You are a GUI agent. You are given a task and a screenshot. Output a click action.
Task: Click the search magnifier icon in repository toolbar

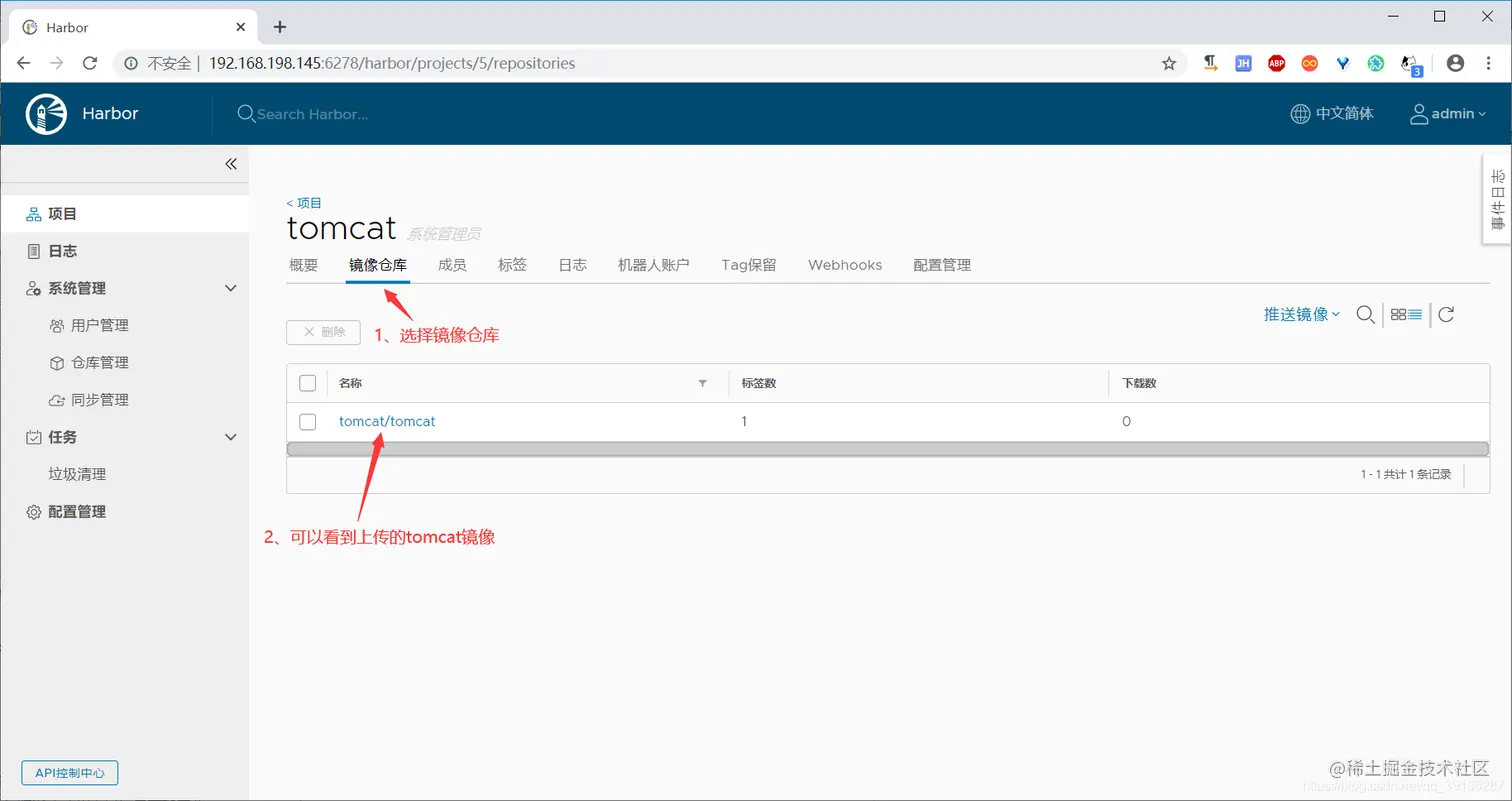(1365, 314)
